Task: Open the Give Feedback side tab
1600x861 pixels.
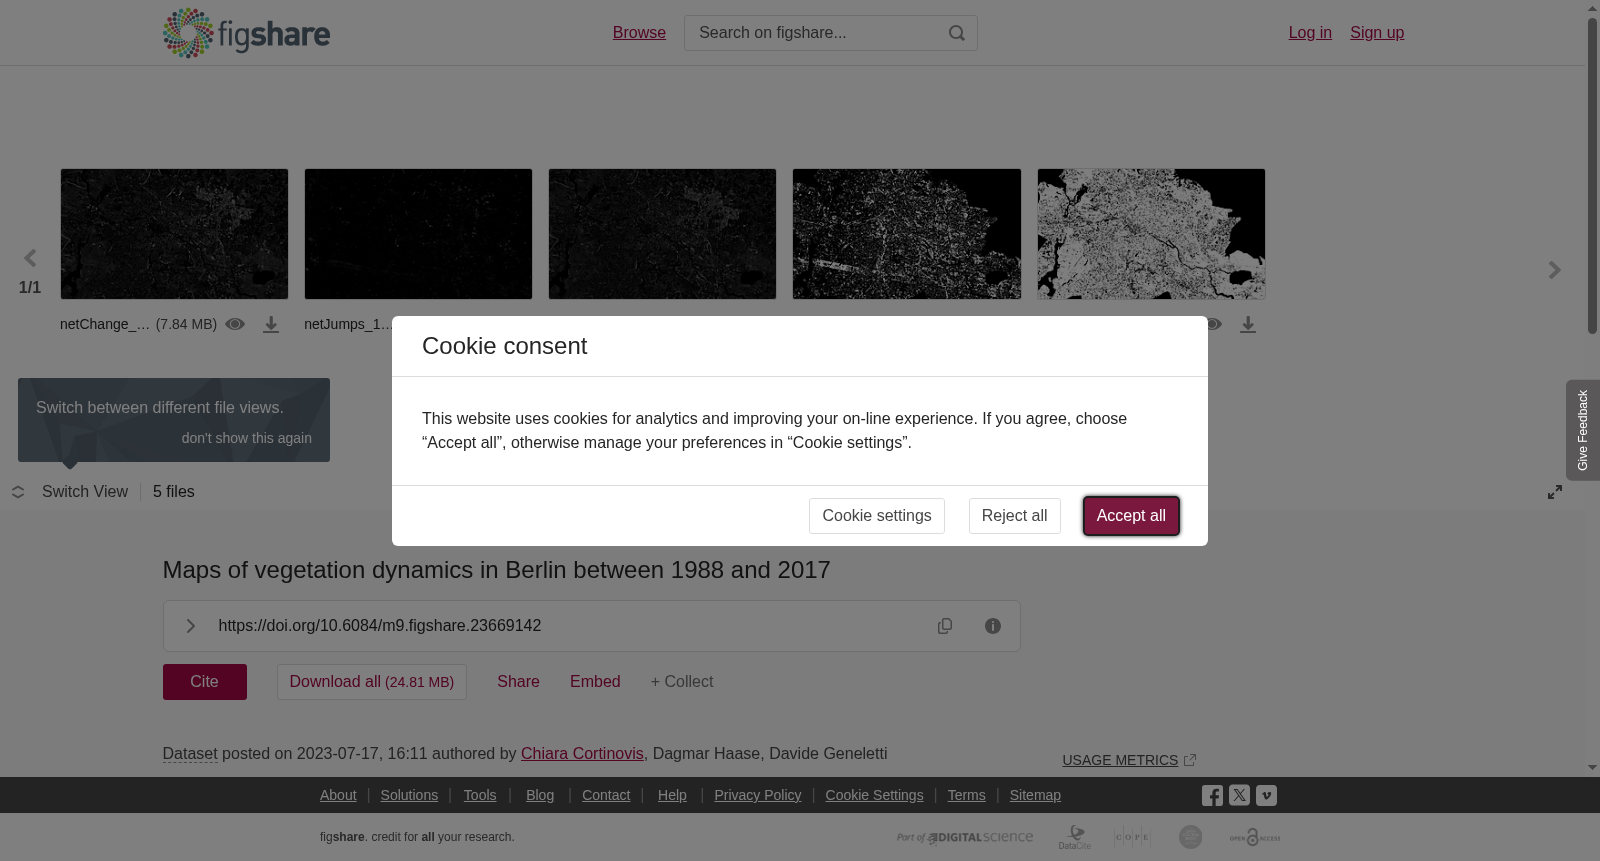Action: coord(1583,430)
